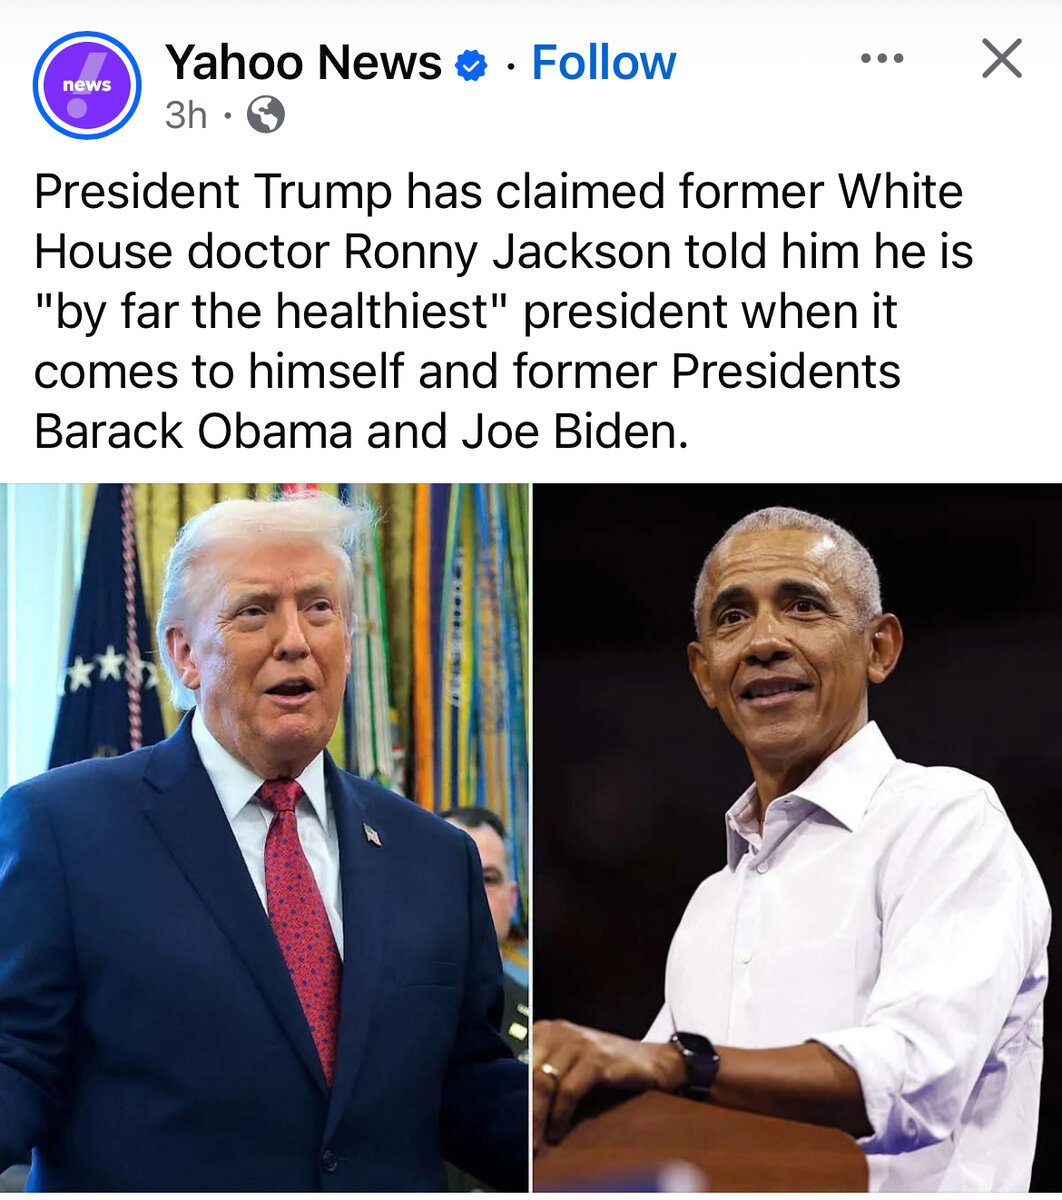Click the 3h post timestamp
The height and width of the screenshot is (1200, 1062).
(x=186, y=116)
